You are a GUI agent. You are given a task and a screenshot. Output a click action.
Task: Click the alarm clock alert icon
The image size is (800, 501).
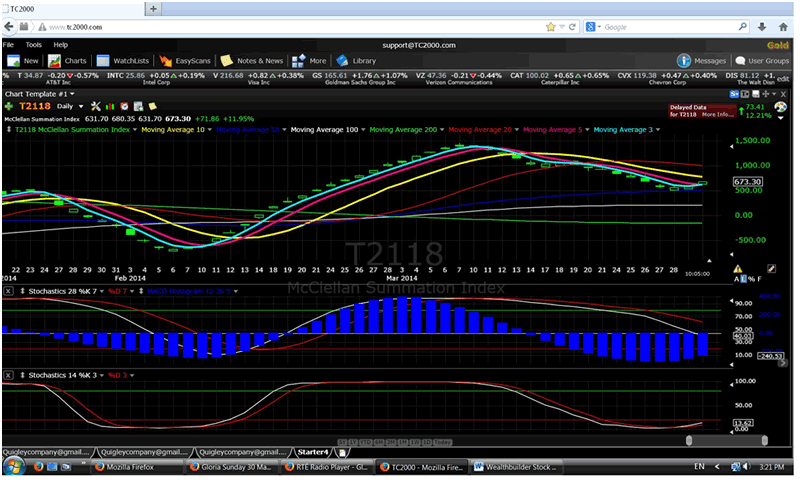coord(124,106)
